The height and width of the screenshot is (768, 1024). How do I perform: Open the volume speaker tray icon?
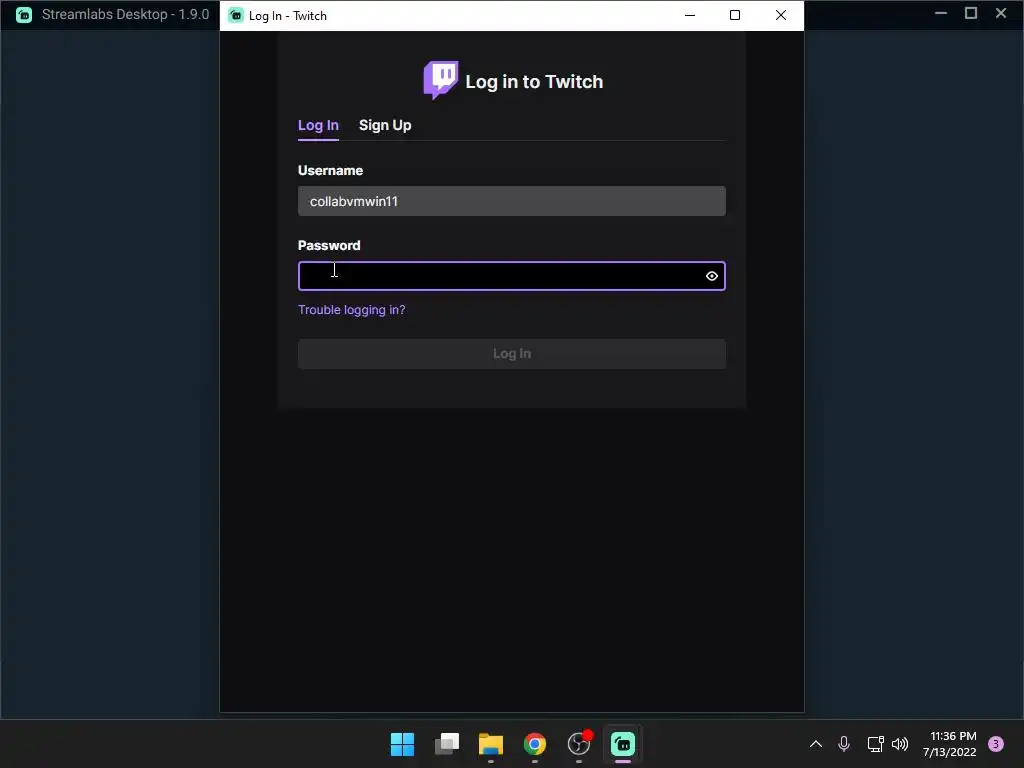pos(900,744)
